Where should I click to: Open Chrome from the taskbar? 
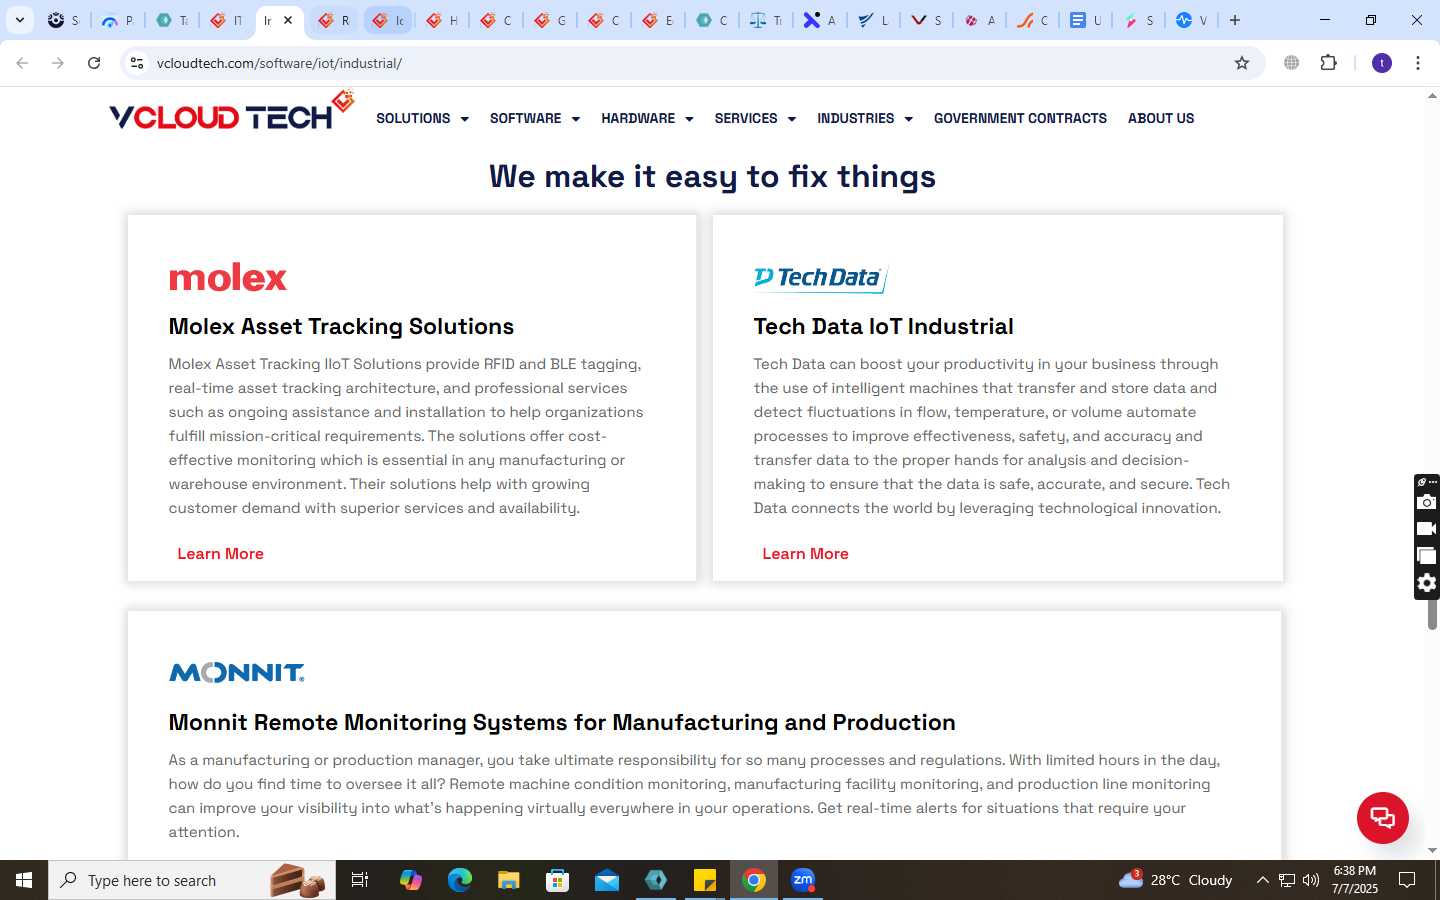coord(754,880)
